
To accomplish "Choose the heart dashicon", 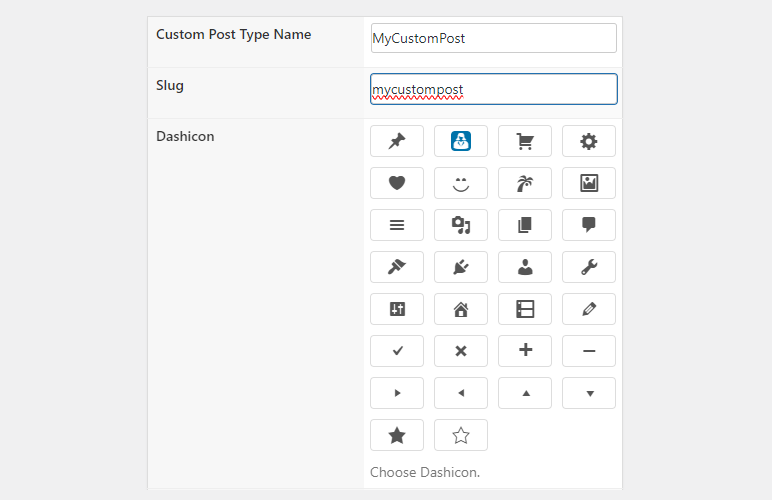I will [397, 183].
